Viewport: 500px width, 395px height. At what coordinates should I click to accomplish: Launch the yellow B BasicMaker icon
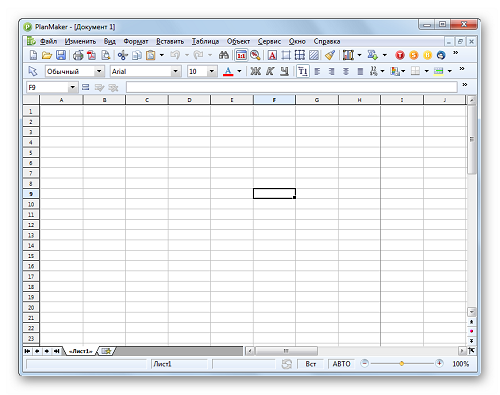pos(427,55)
